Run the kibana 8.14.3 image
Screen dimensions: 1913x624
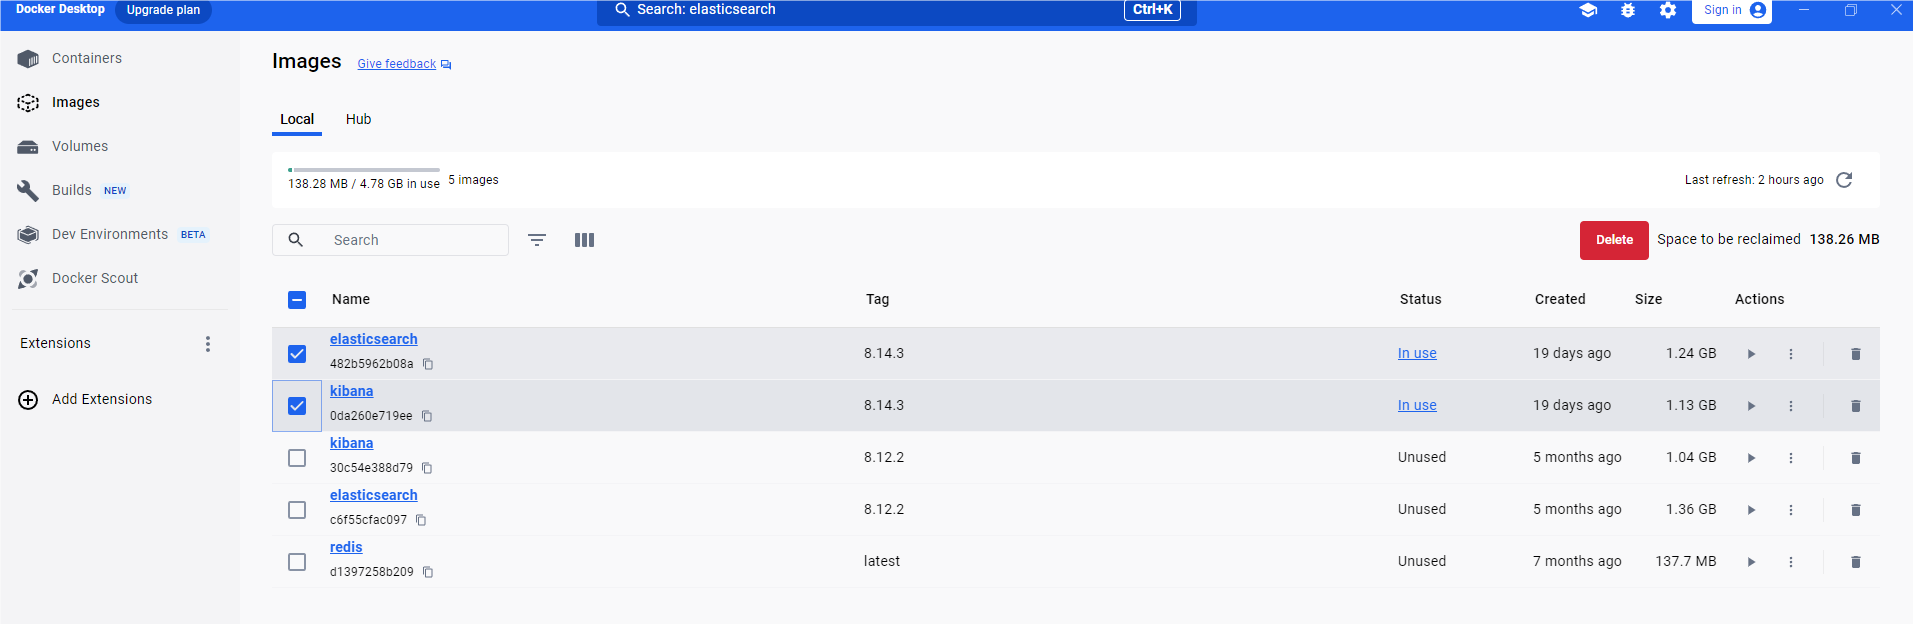point(1751,406)
